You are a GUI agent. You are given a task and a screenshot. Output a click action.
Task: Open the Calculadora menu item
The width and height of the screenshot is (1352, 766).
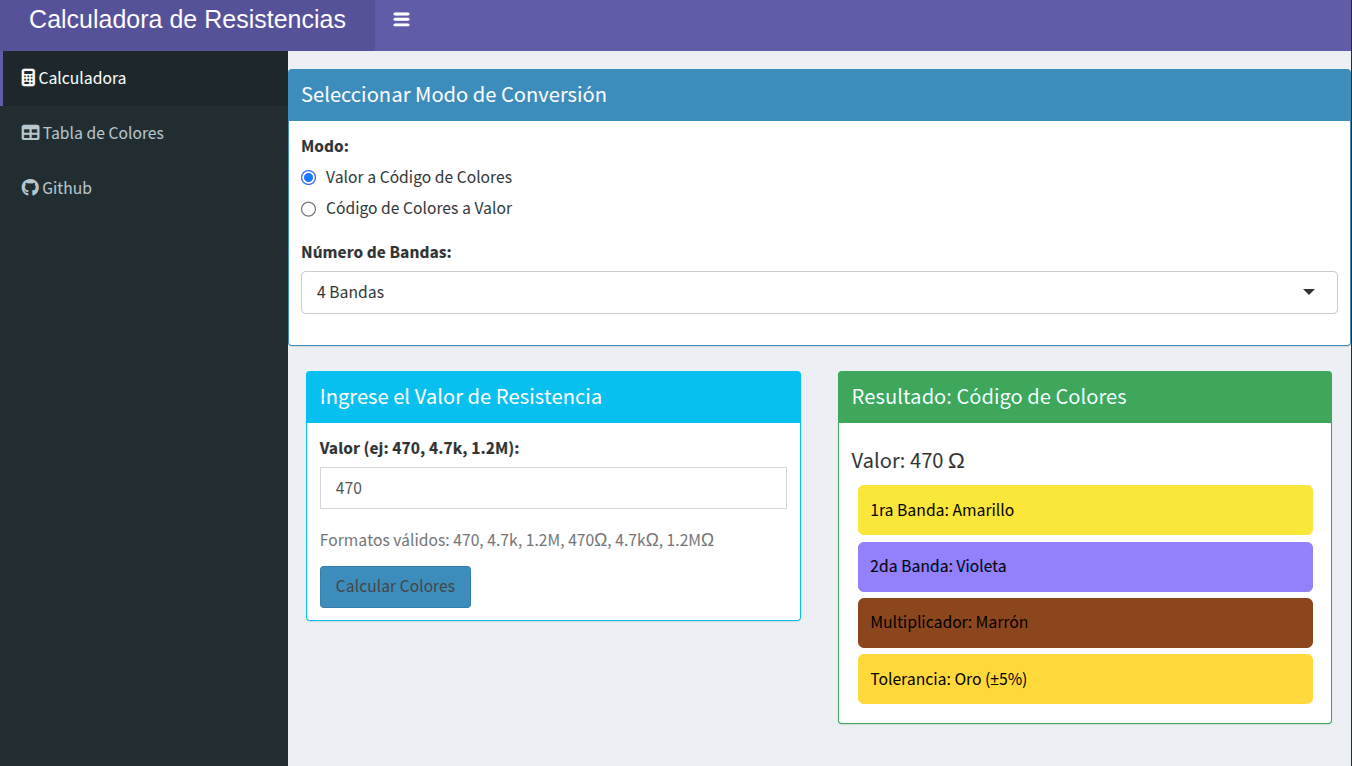[x=82, y=78]
